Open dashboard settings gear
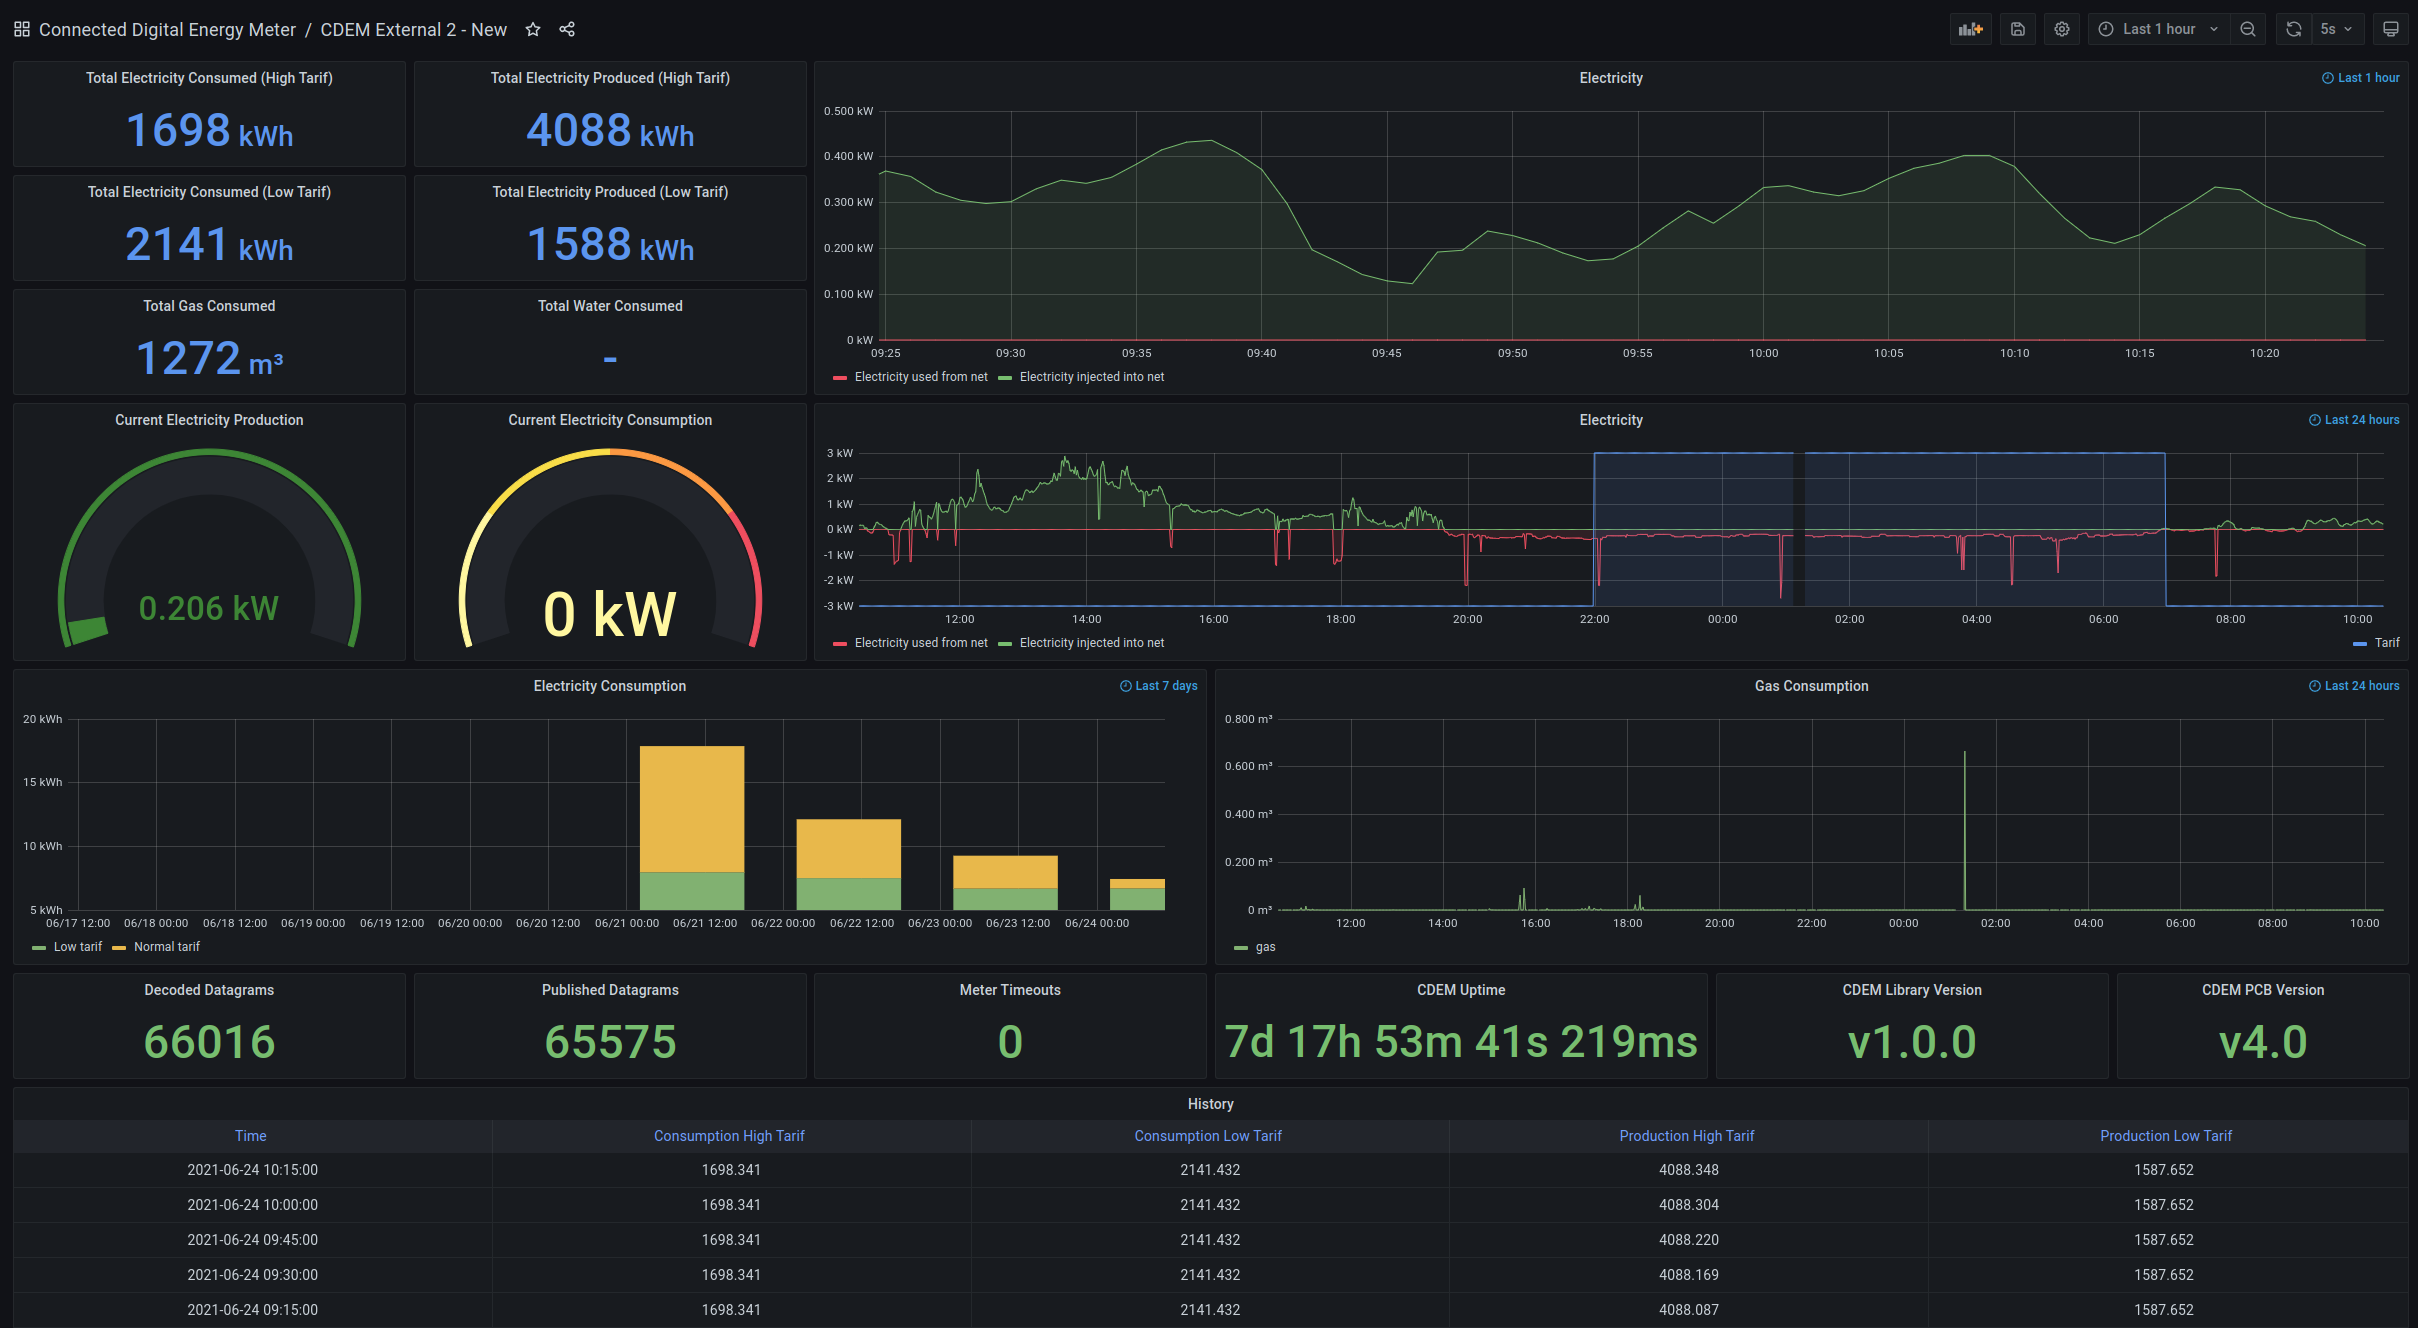This screenshot has height=1328, width=2418. pos(2061,28)
